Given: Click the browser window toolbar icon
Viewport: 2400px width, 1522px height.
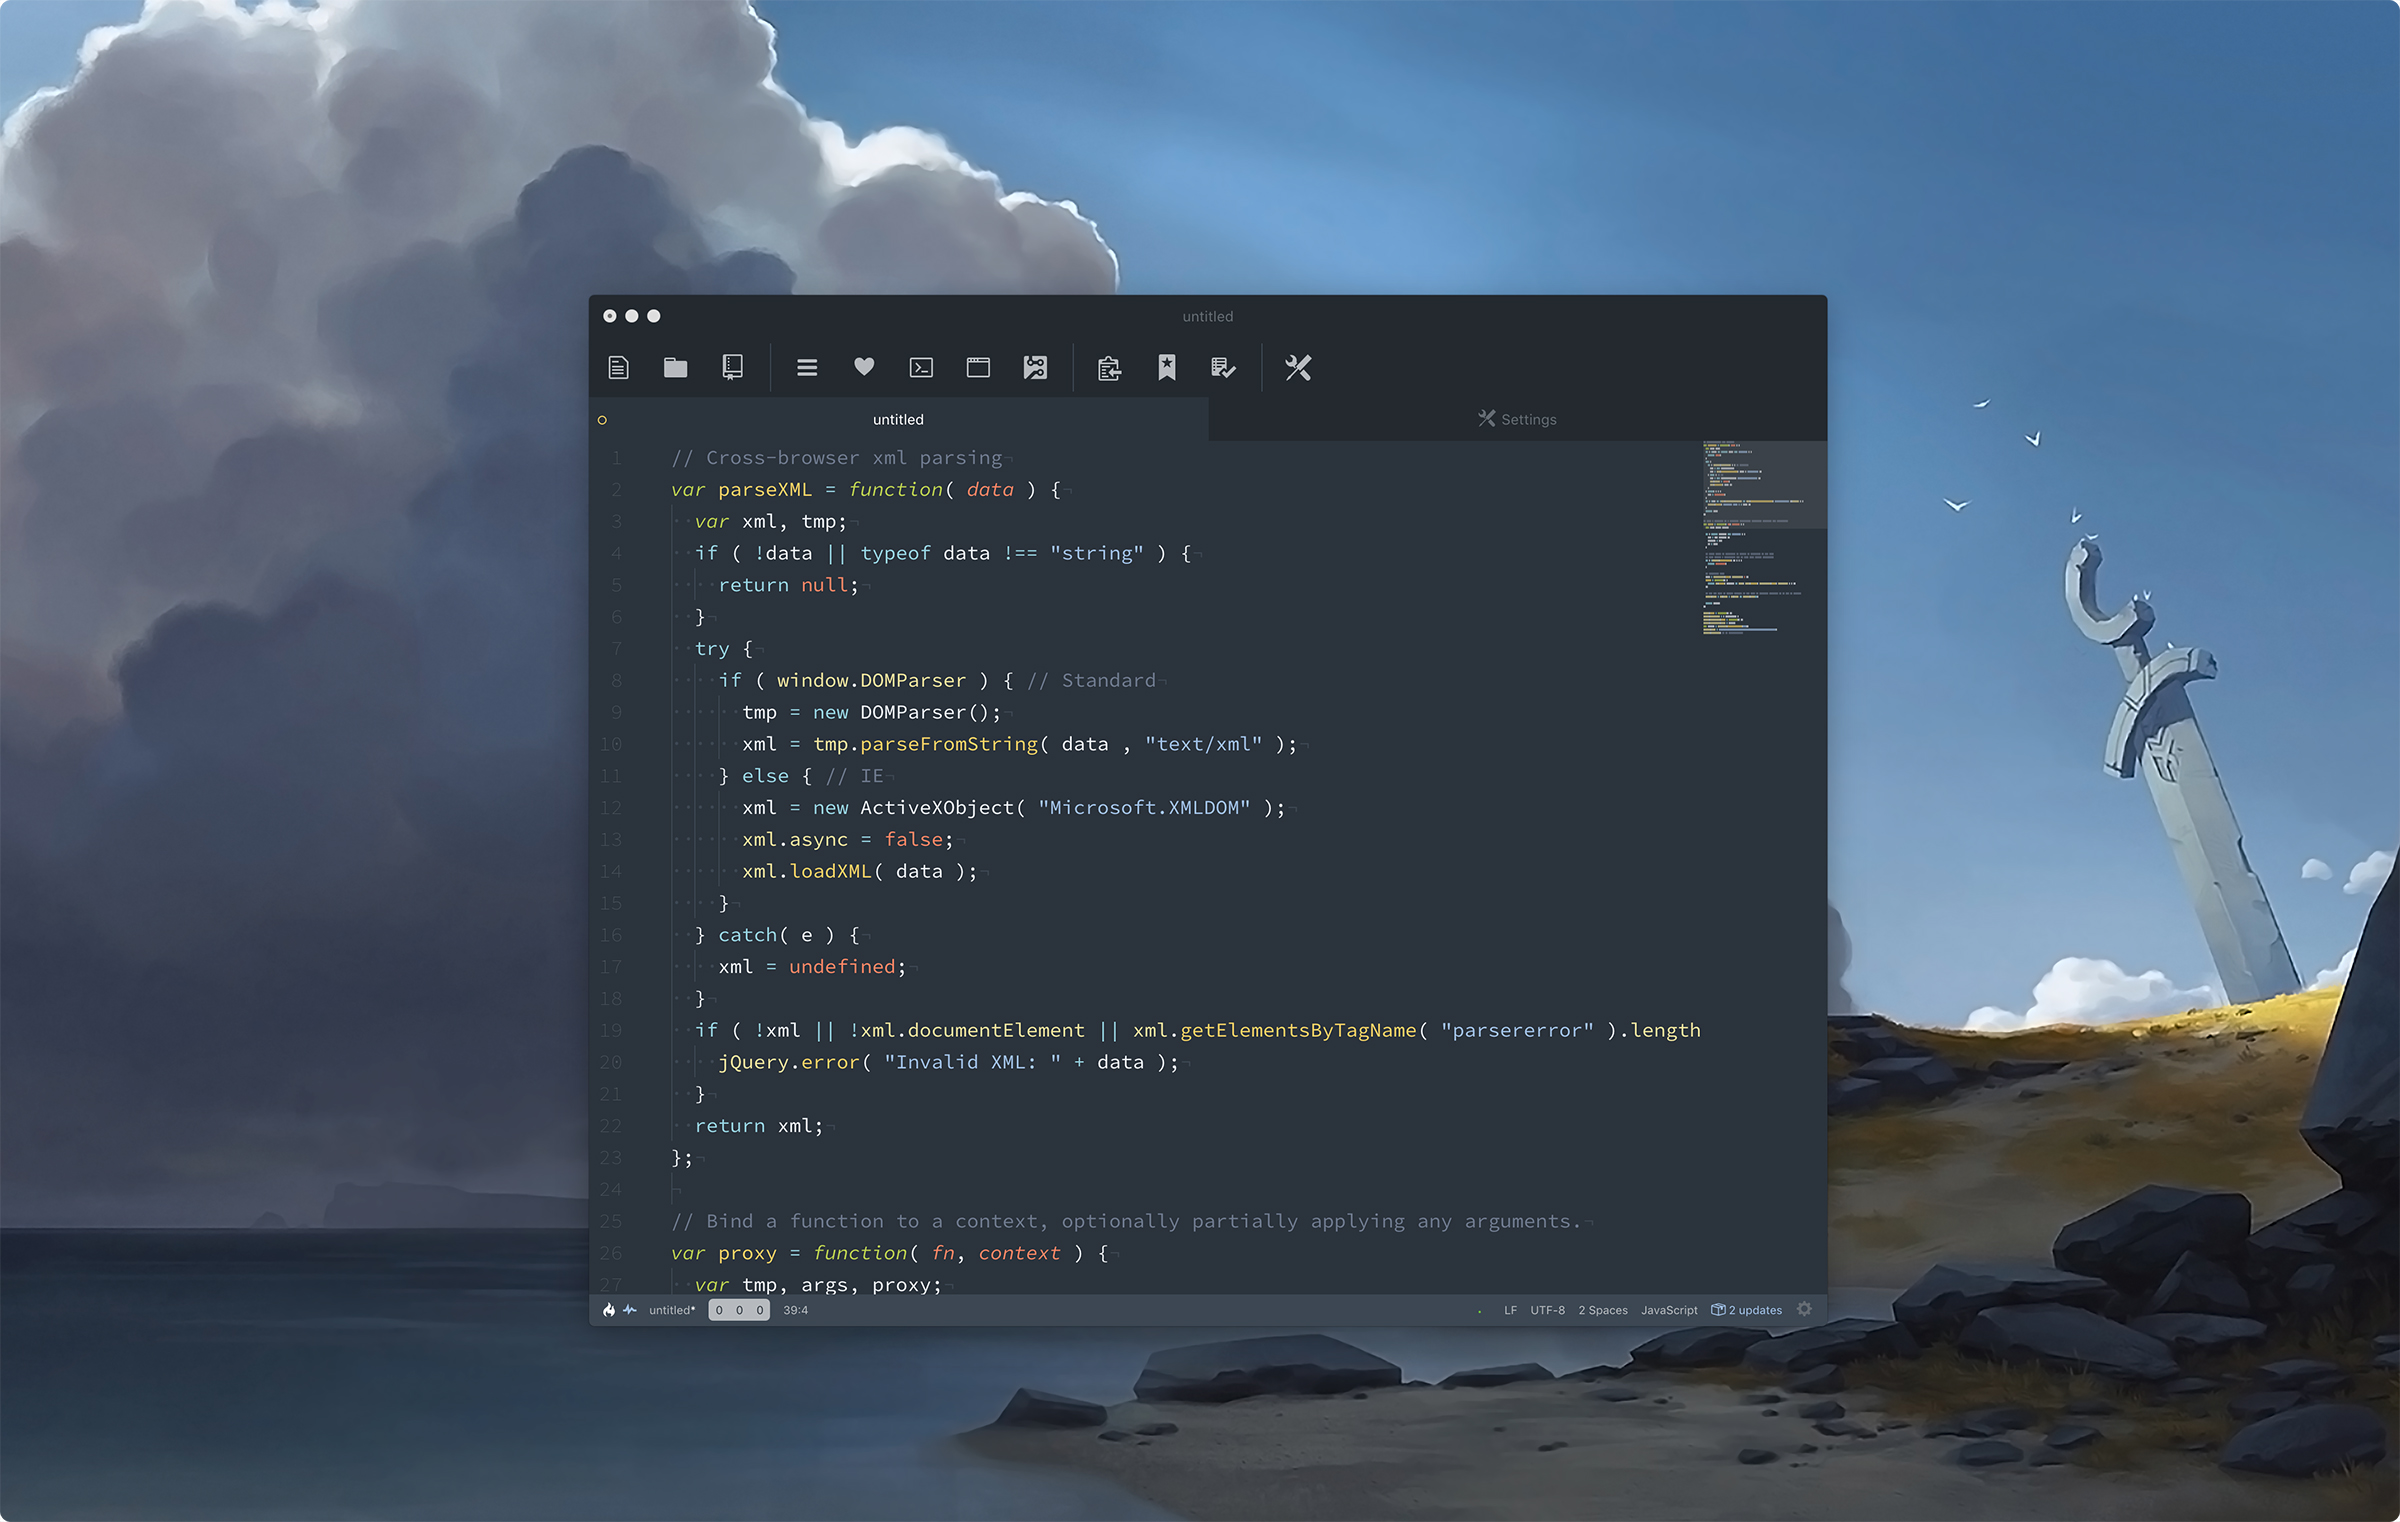Looking at the screenshot, I should pyautogui.click(x=978, y=368).
